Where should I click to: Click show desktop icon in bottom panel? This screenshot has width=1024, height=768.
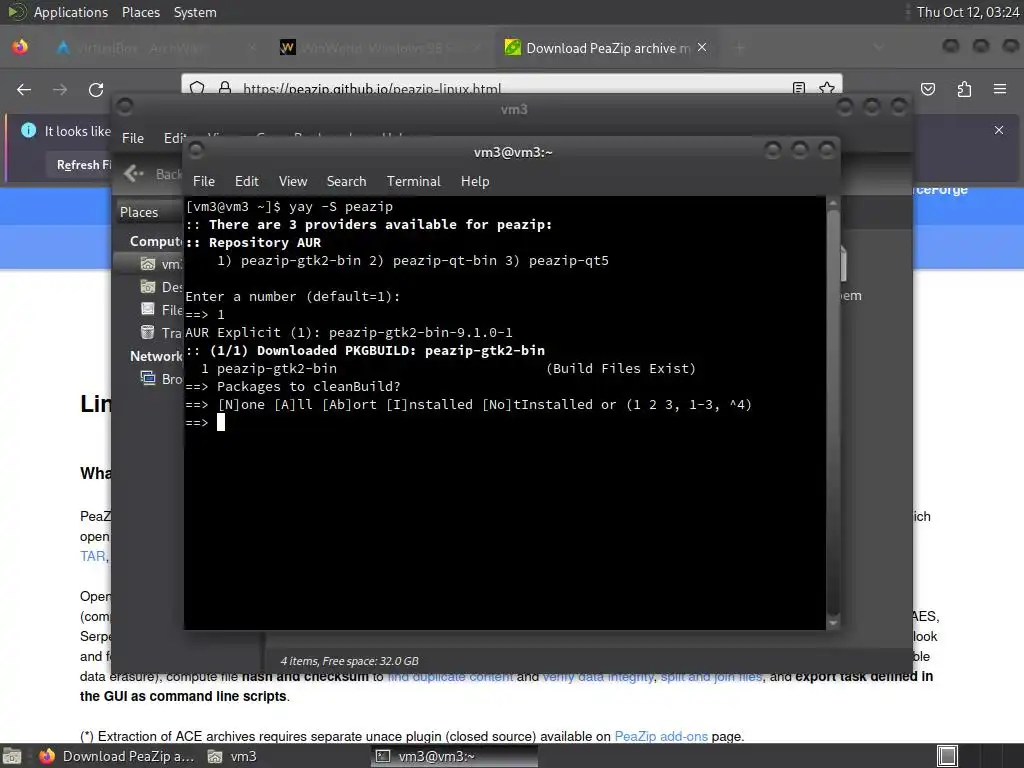click(x=12, y=756)
